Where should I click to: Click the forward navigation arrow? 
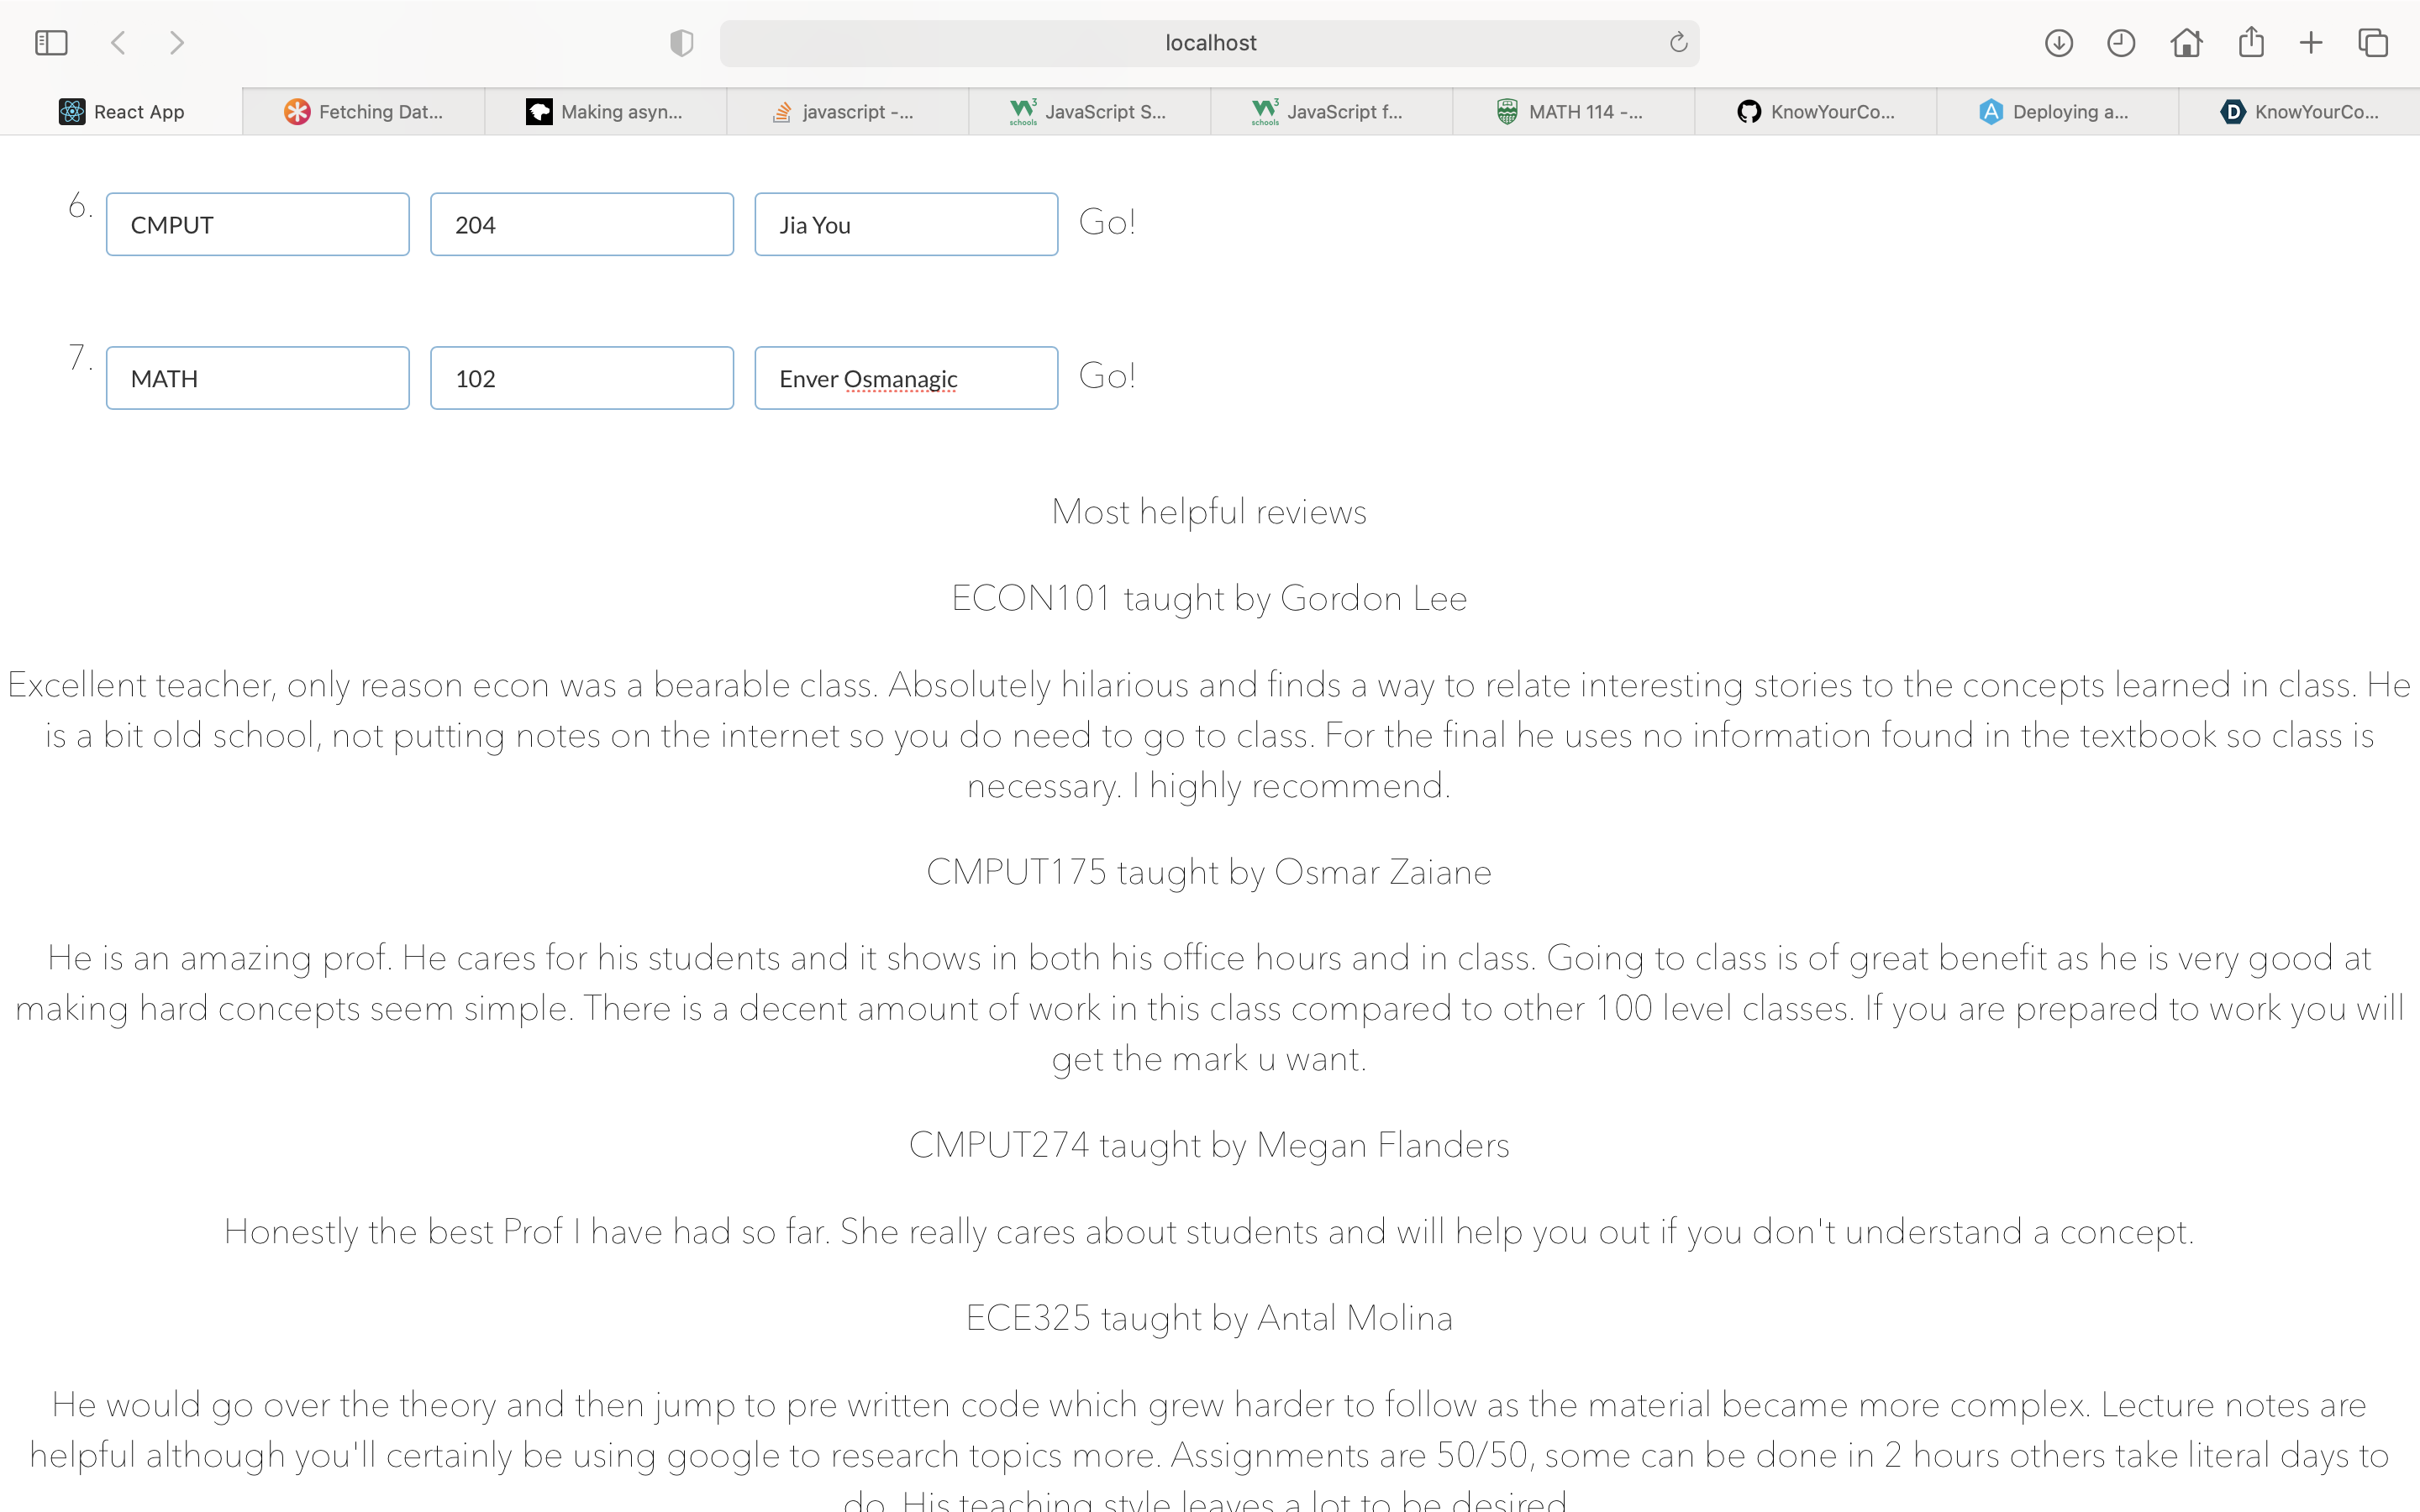177,43
